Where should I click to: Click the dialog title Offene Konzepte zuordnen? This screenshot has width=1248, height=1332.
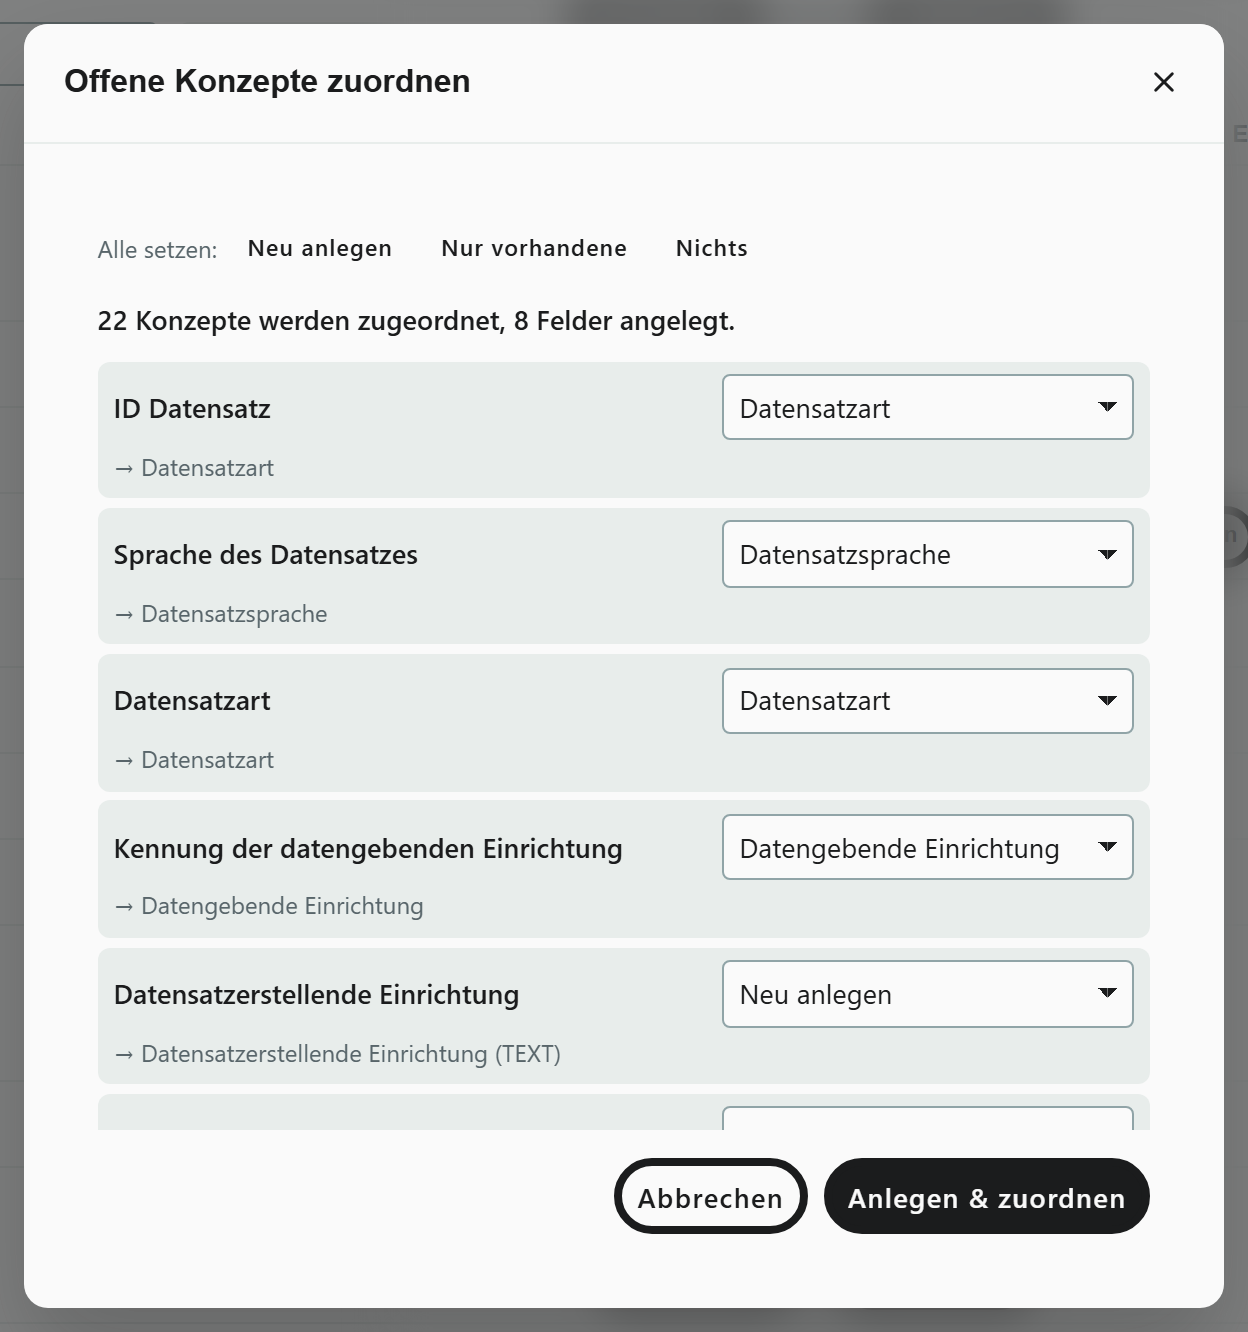[267, 81]
